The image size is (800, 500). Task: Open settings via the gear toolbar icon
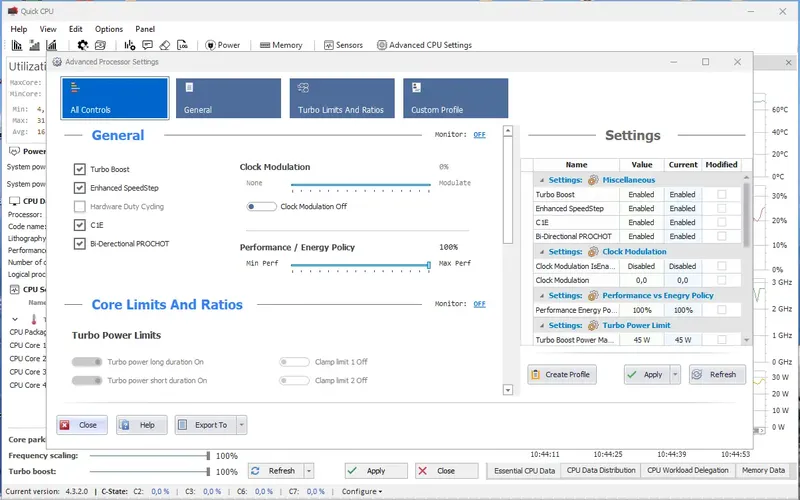(x=83, y=45)
